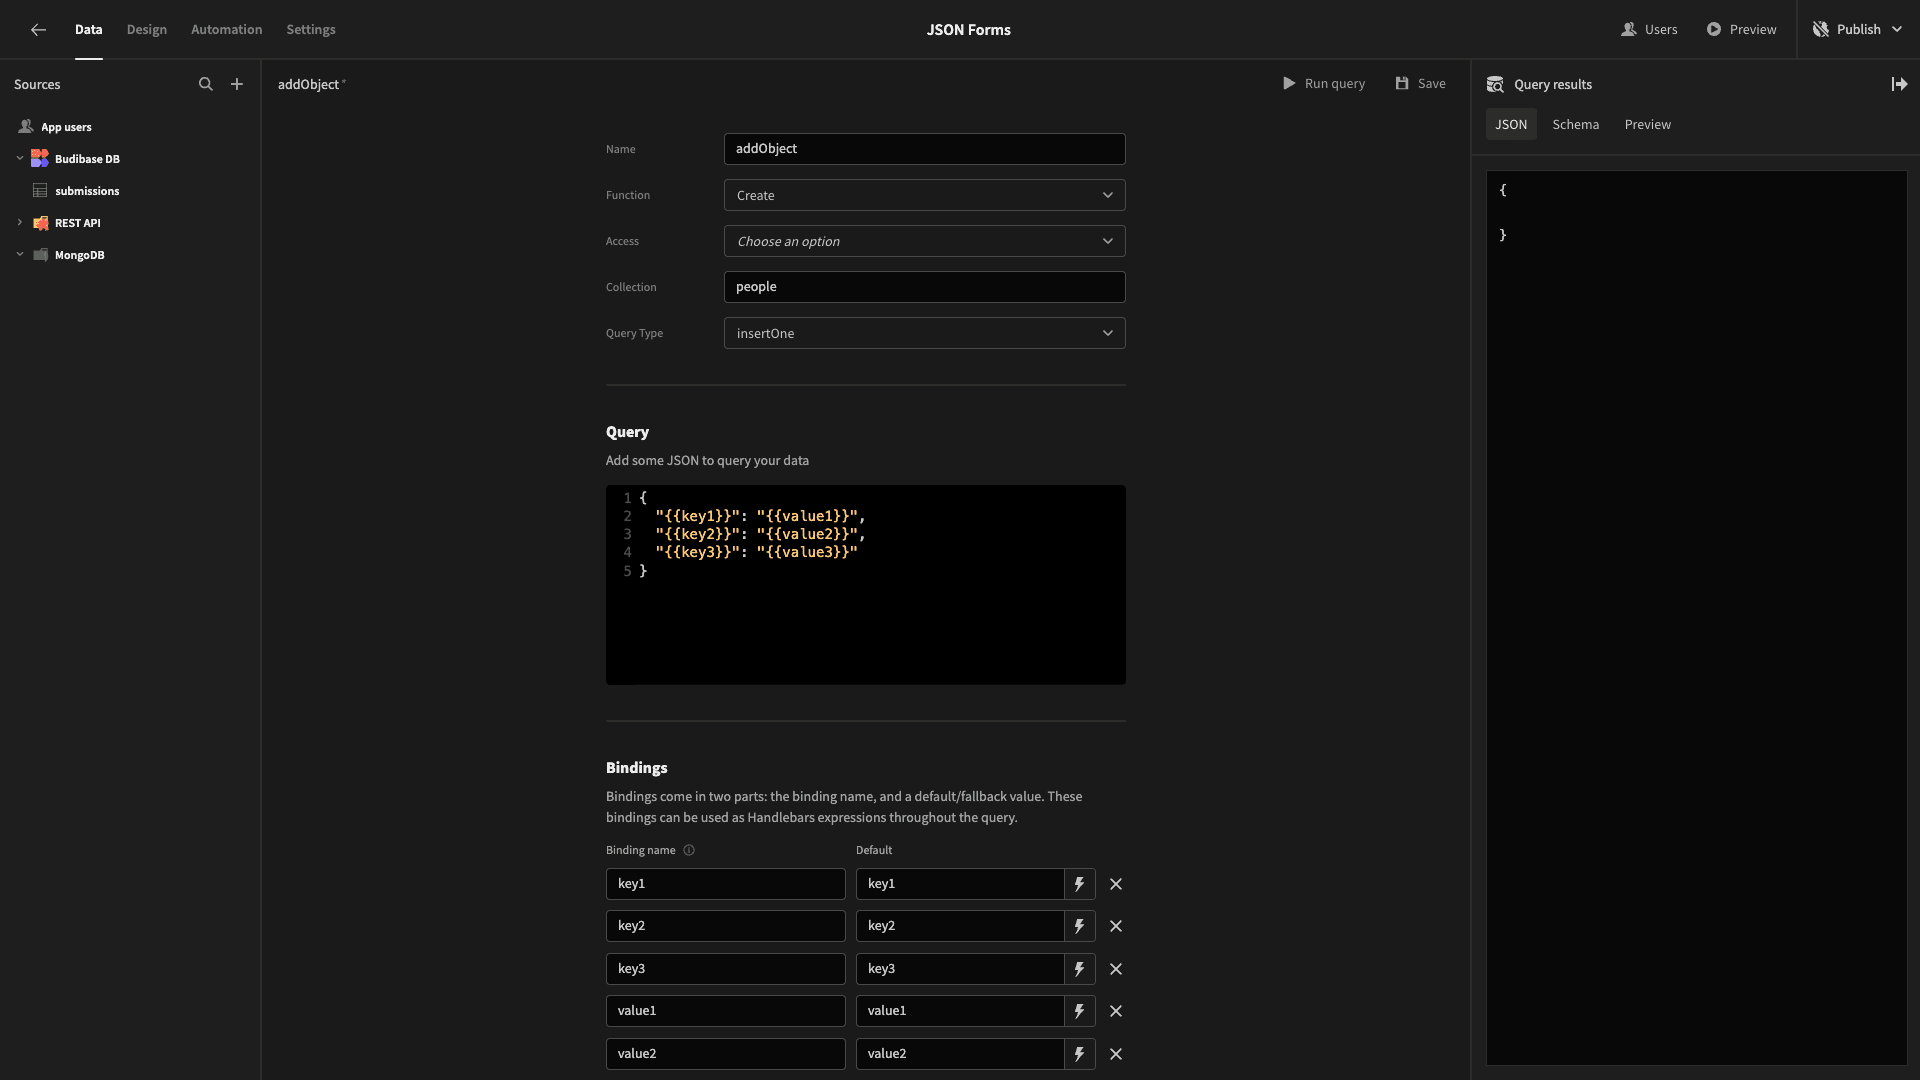
Task: Remove the value1 binding row
Action: pyautogui.click(x=1116, y=1011)
